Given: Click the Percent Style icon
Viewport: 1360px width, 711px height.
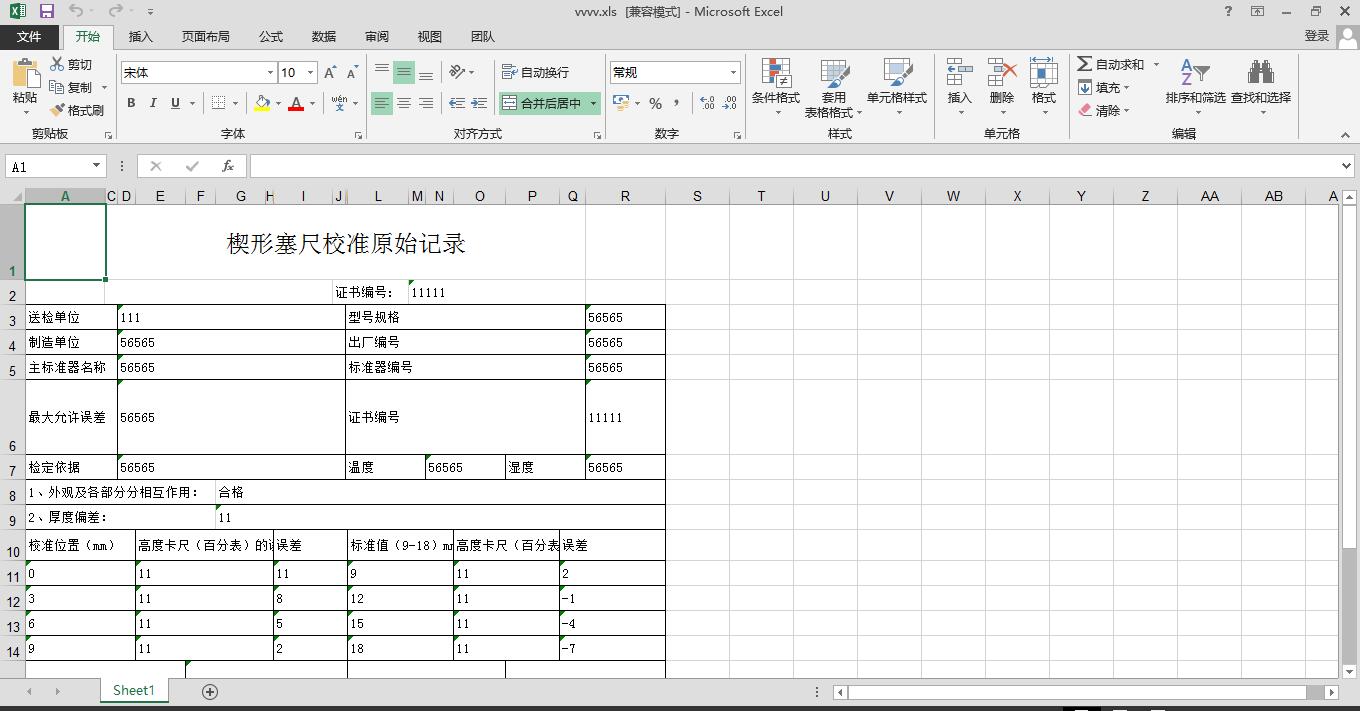Looking at the screenshot, I should (x=655, y=103).
